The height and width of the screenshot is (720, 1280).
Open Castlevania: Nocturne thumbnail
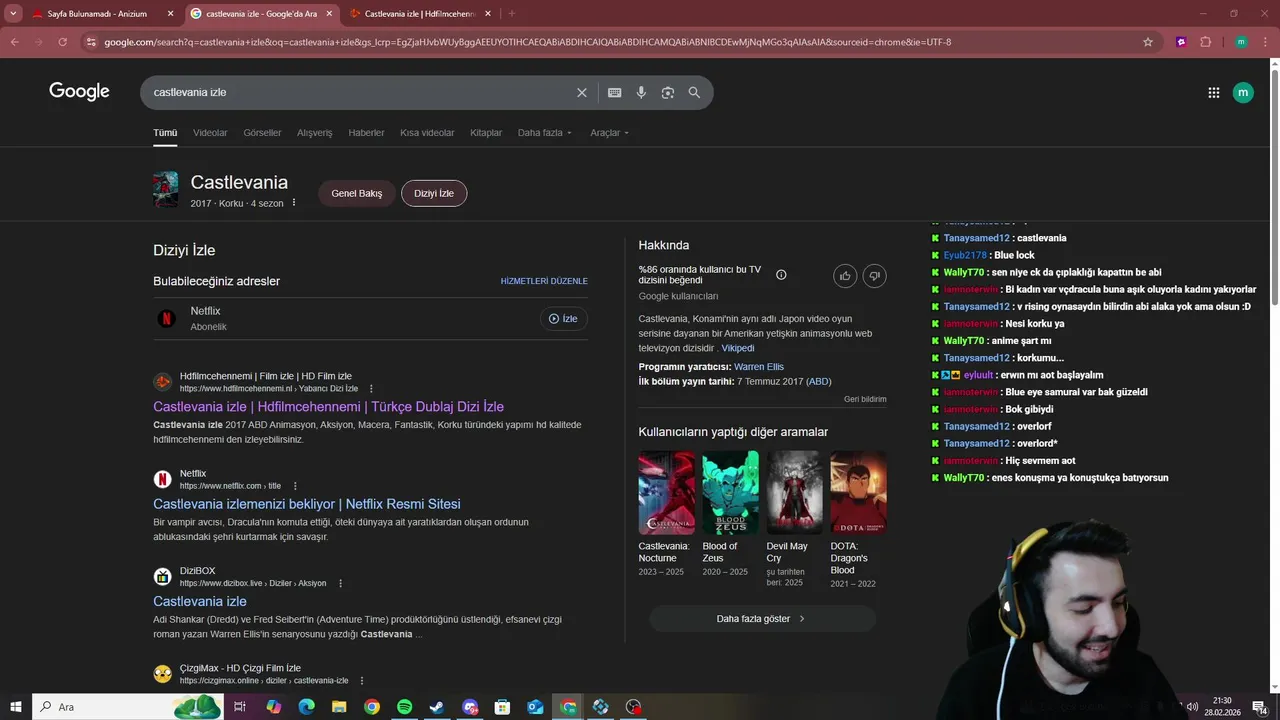point(667,492)
